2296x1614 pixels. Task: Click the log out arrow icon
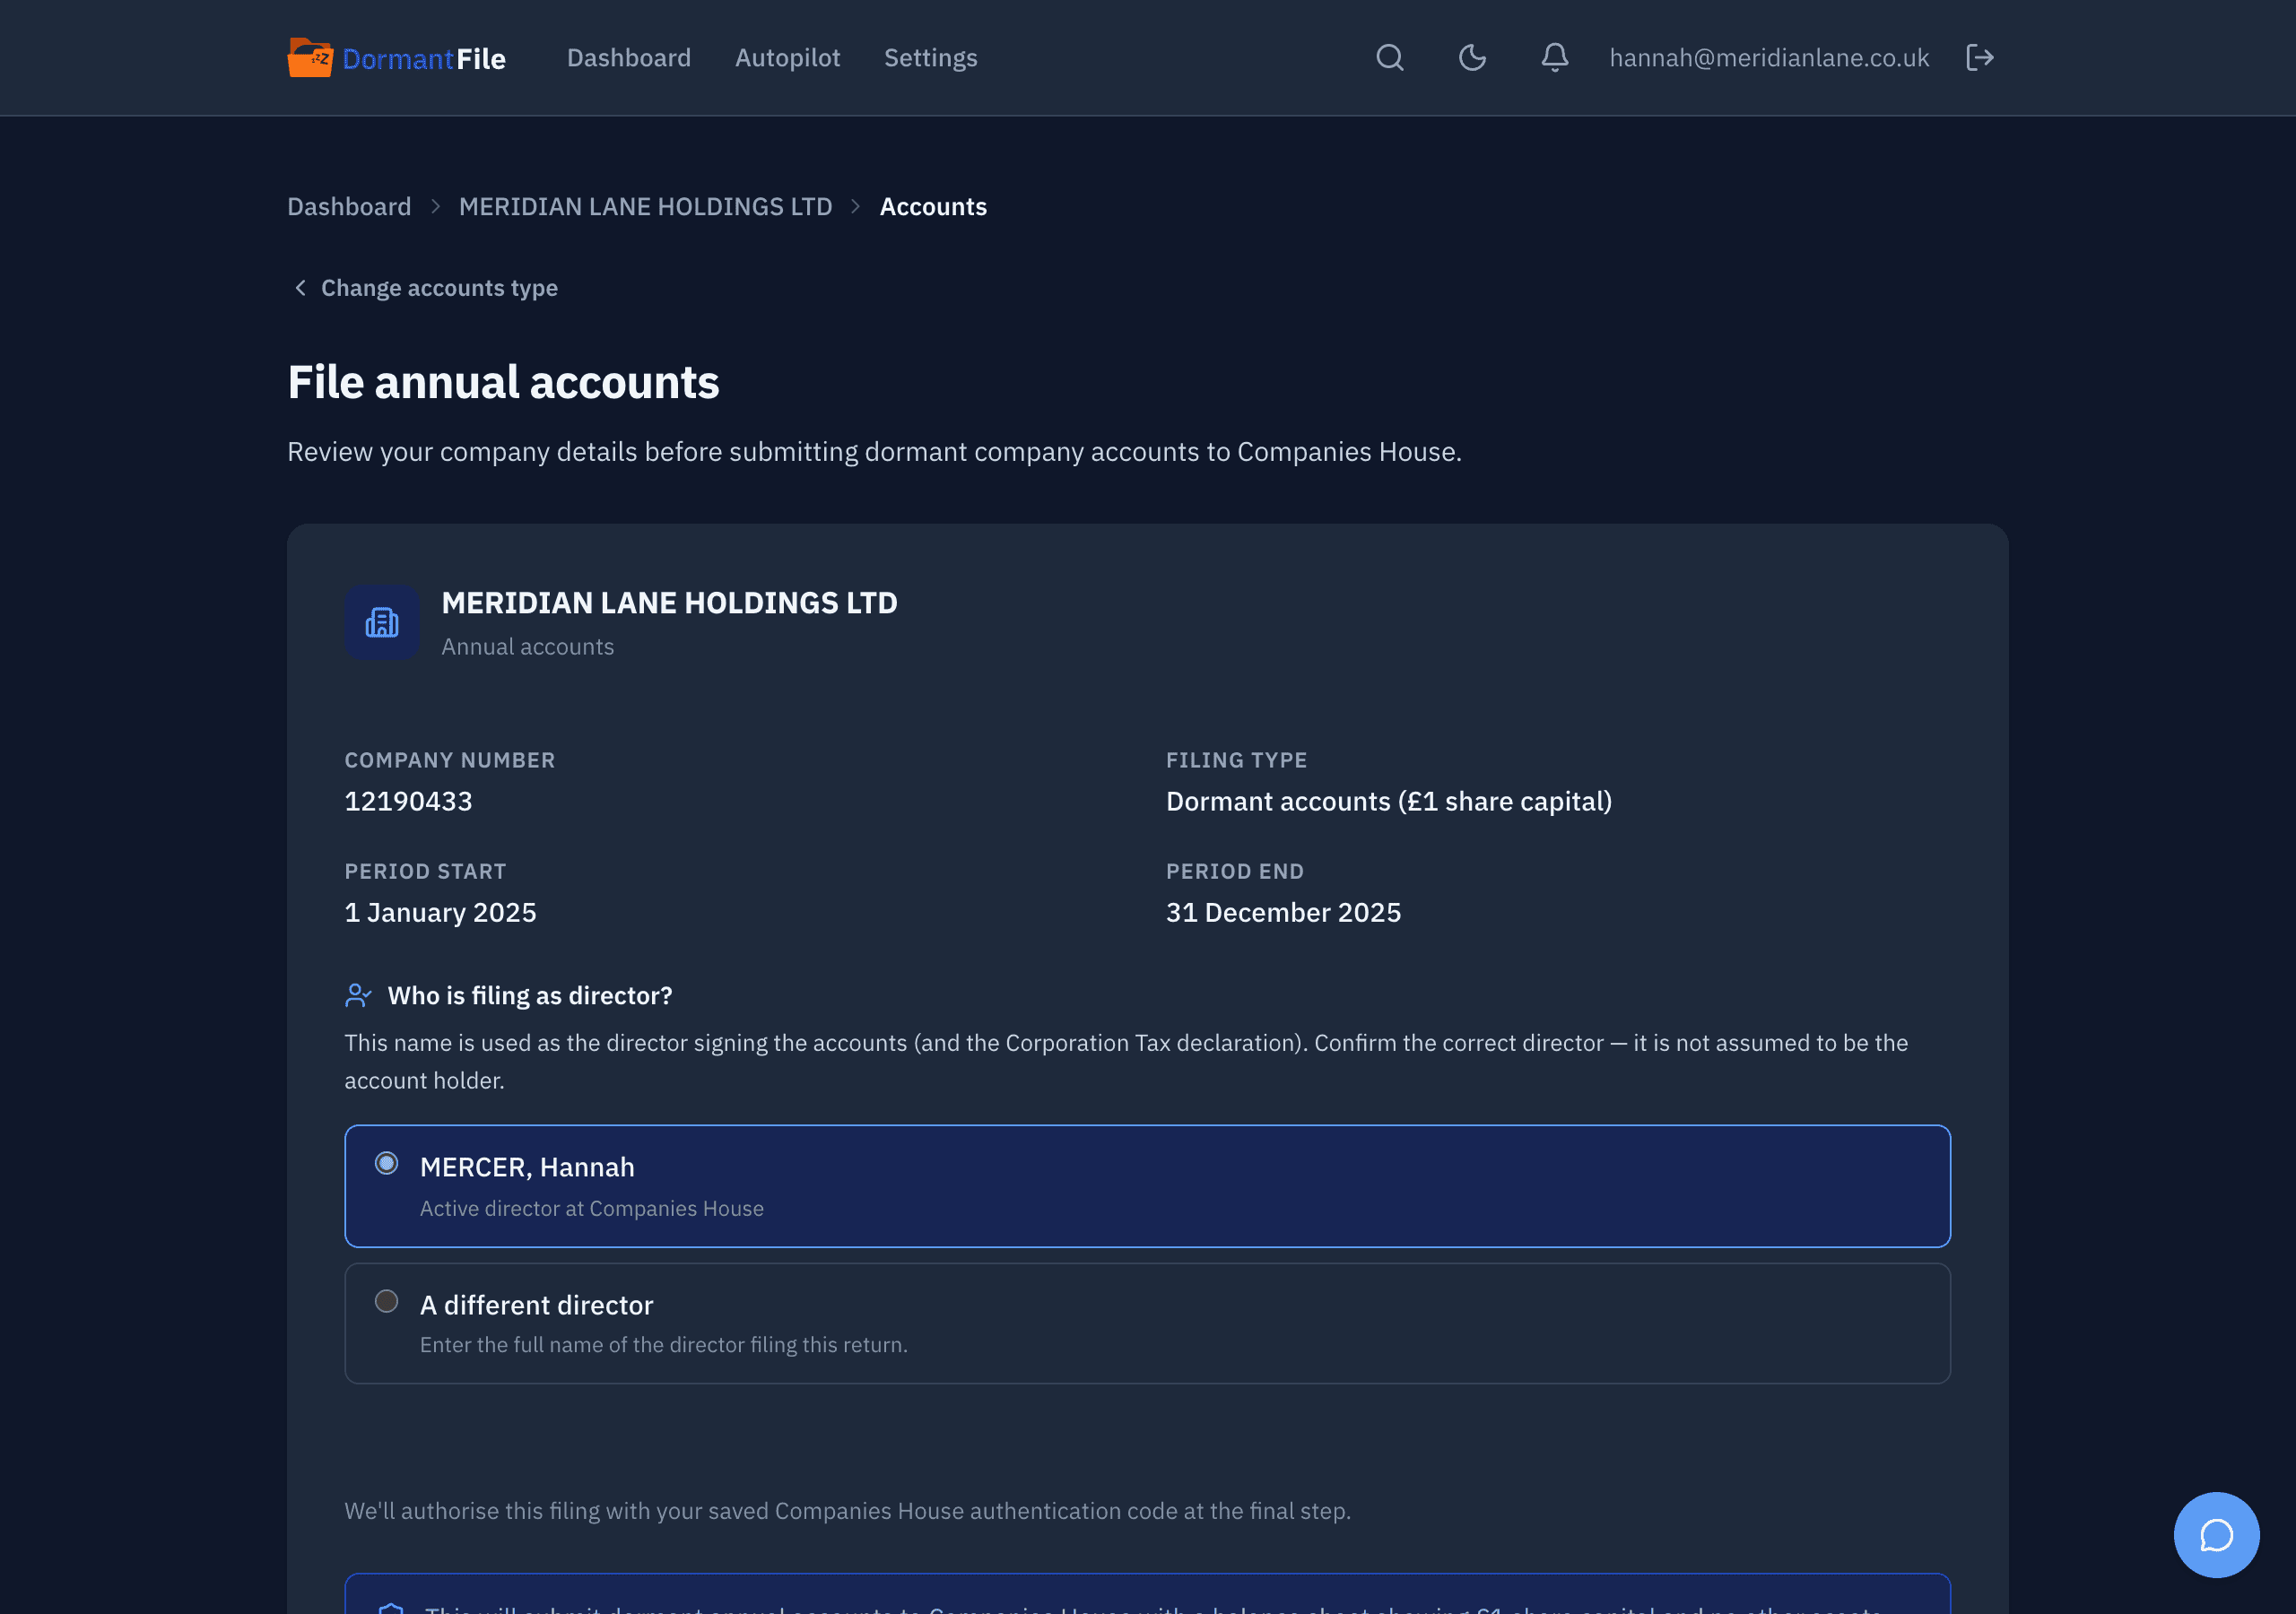[1980, 58]
